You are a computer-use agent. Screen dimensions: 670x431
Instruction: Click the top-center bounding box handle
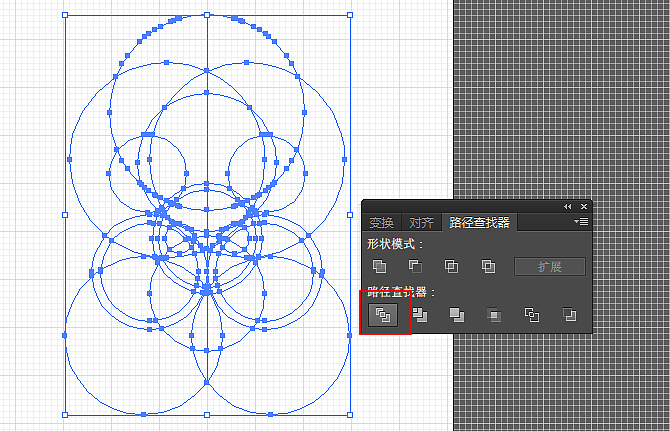(207, 15)
